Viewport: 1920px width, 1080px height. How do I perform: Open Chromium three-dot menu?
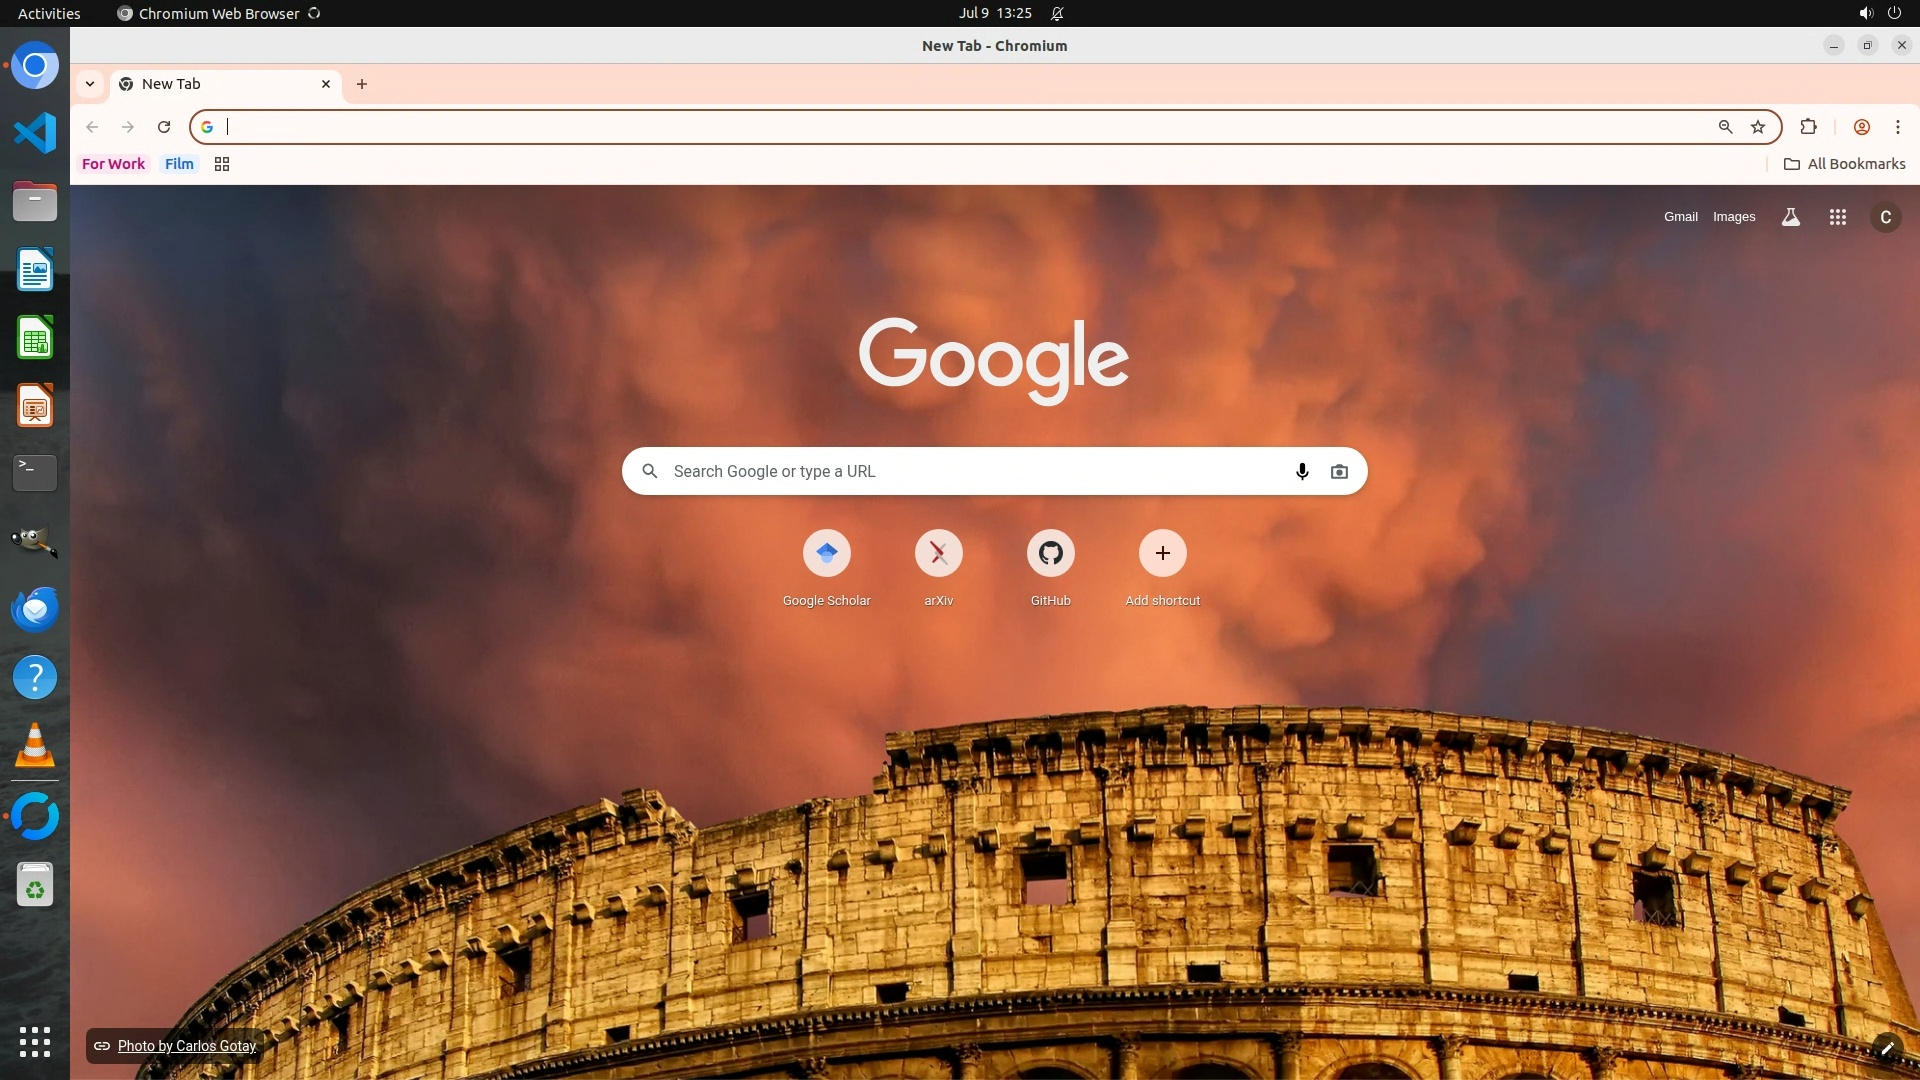pos(1897,127)
